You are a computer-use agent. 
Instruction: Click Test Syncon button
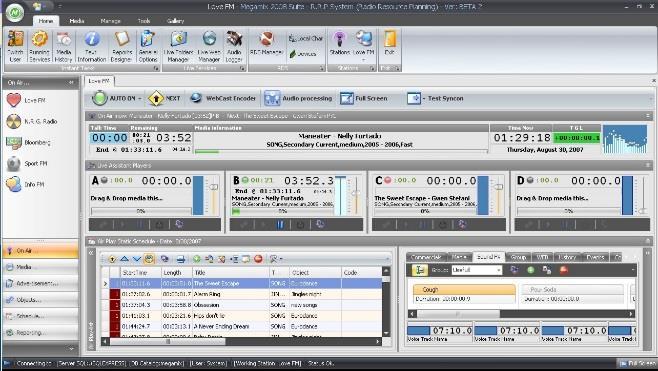(x=435, y=98)
